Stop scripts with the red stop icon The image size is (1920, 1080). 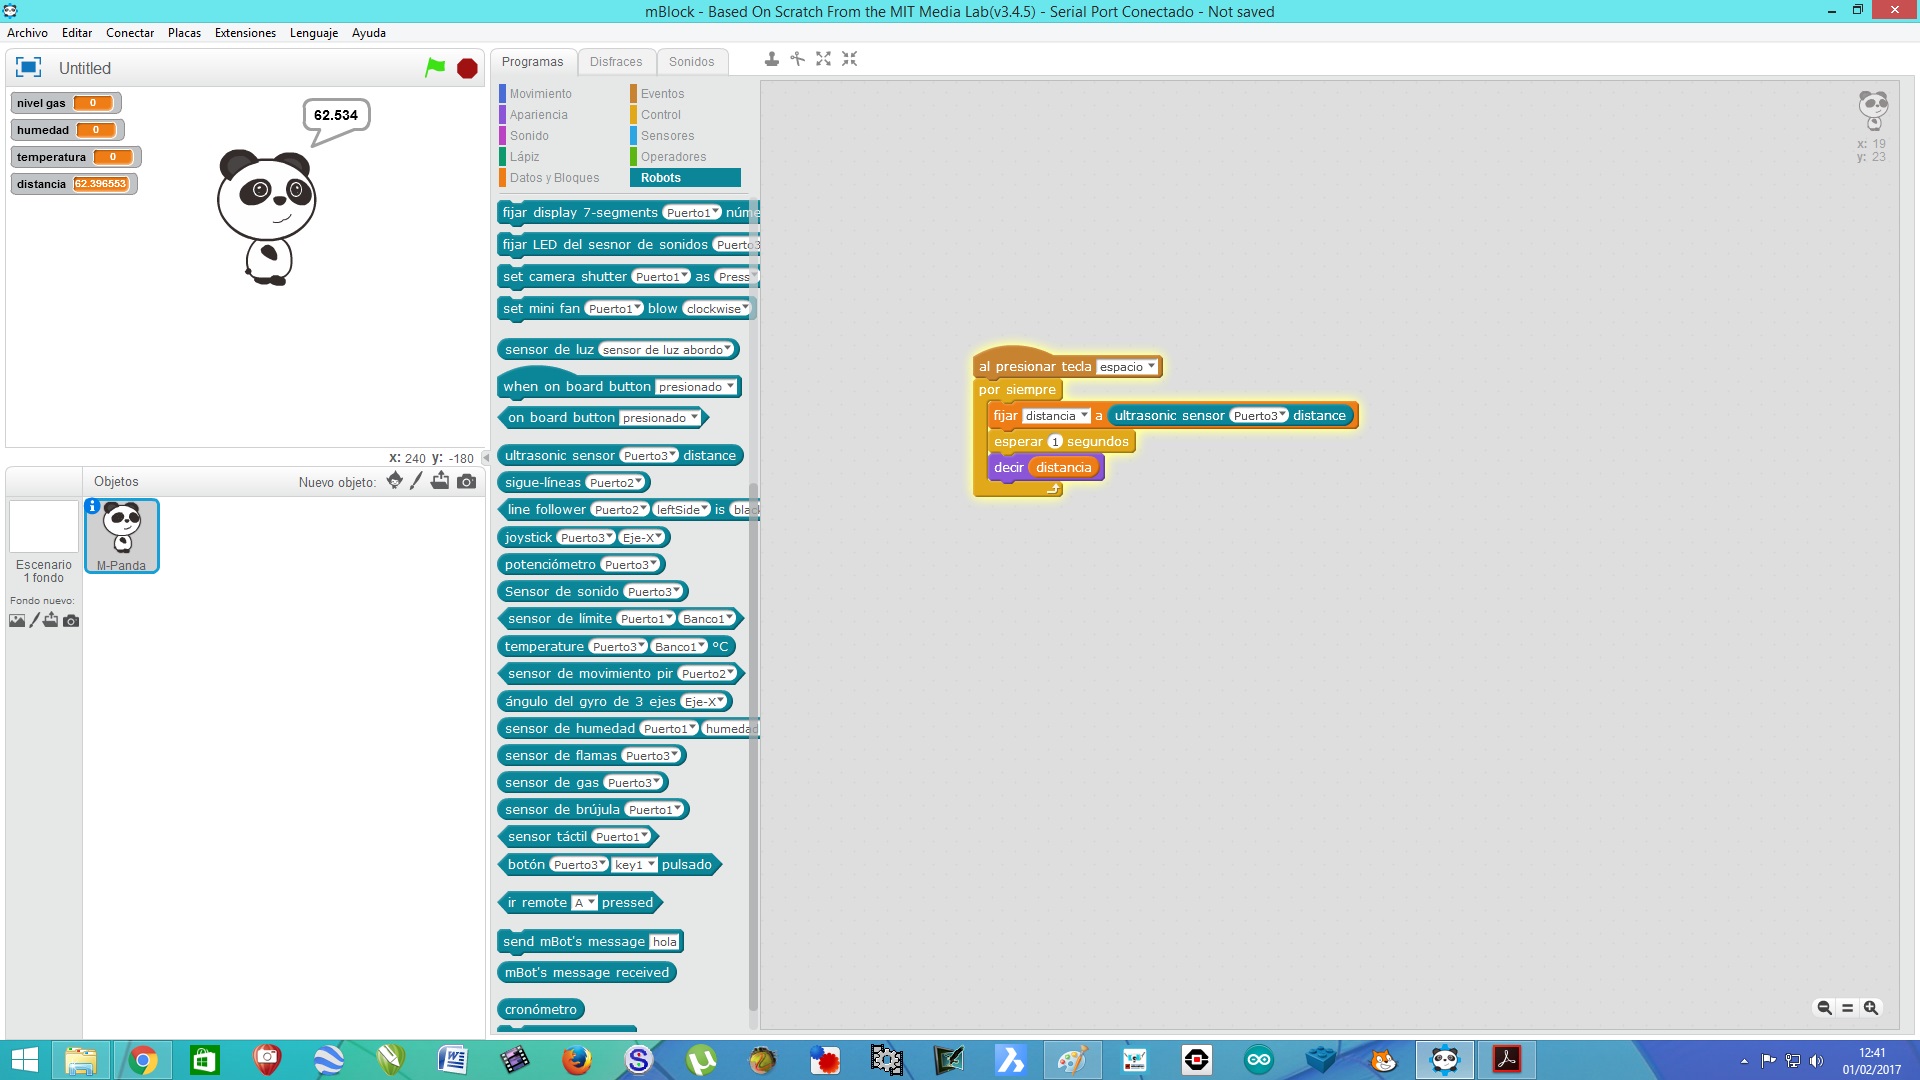point(467,68)
